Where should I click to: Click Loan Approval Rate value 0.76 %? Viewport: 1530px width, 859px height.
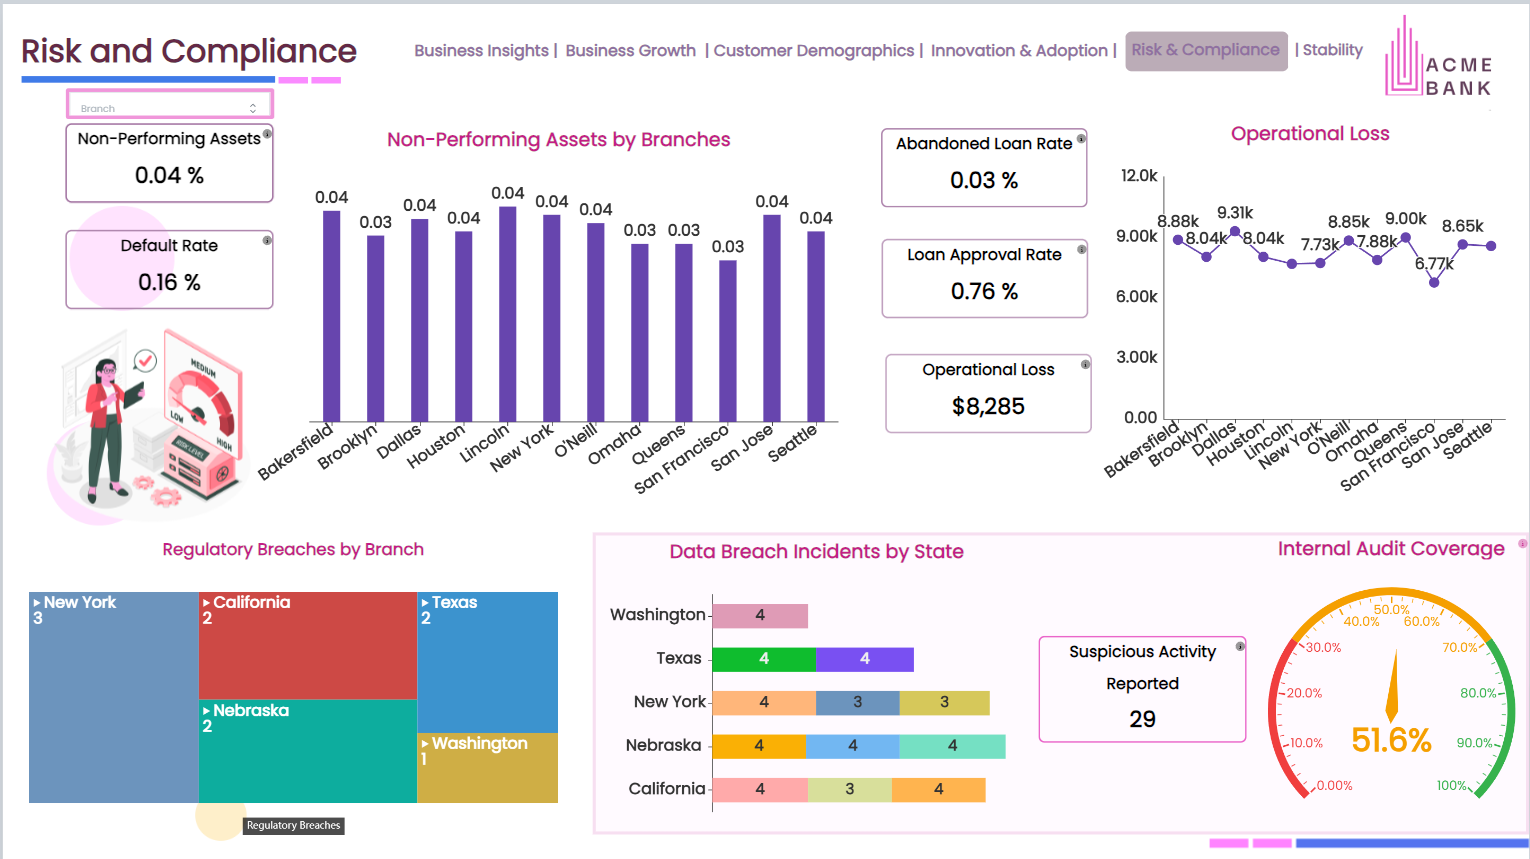pyautogui.click(x=984, y=292)
